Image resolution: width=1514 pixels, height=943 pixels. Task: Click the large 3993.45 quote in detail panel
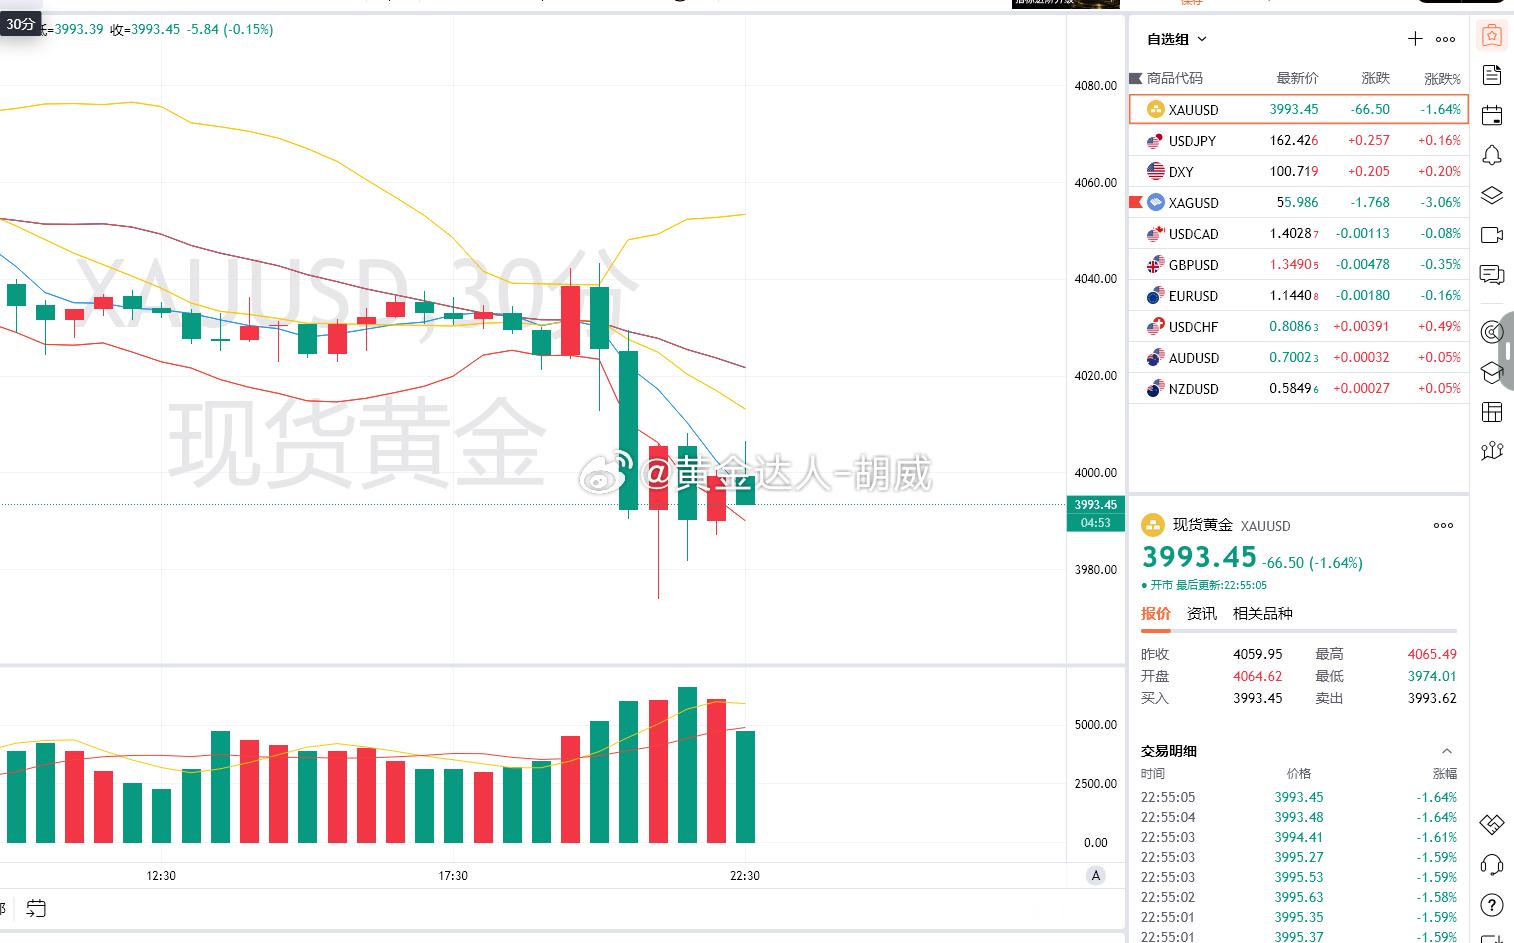(x=1199, y=557)
